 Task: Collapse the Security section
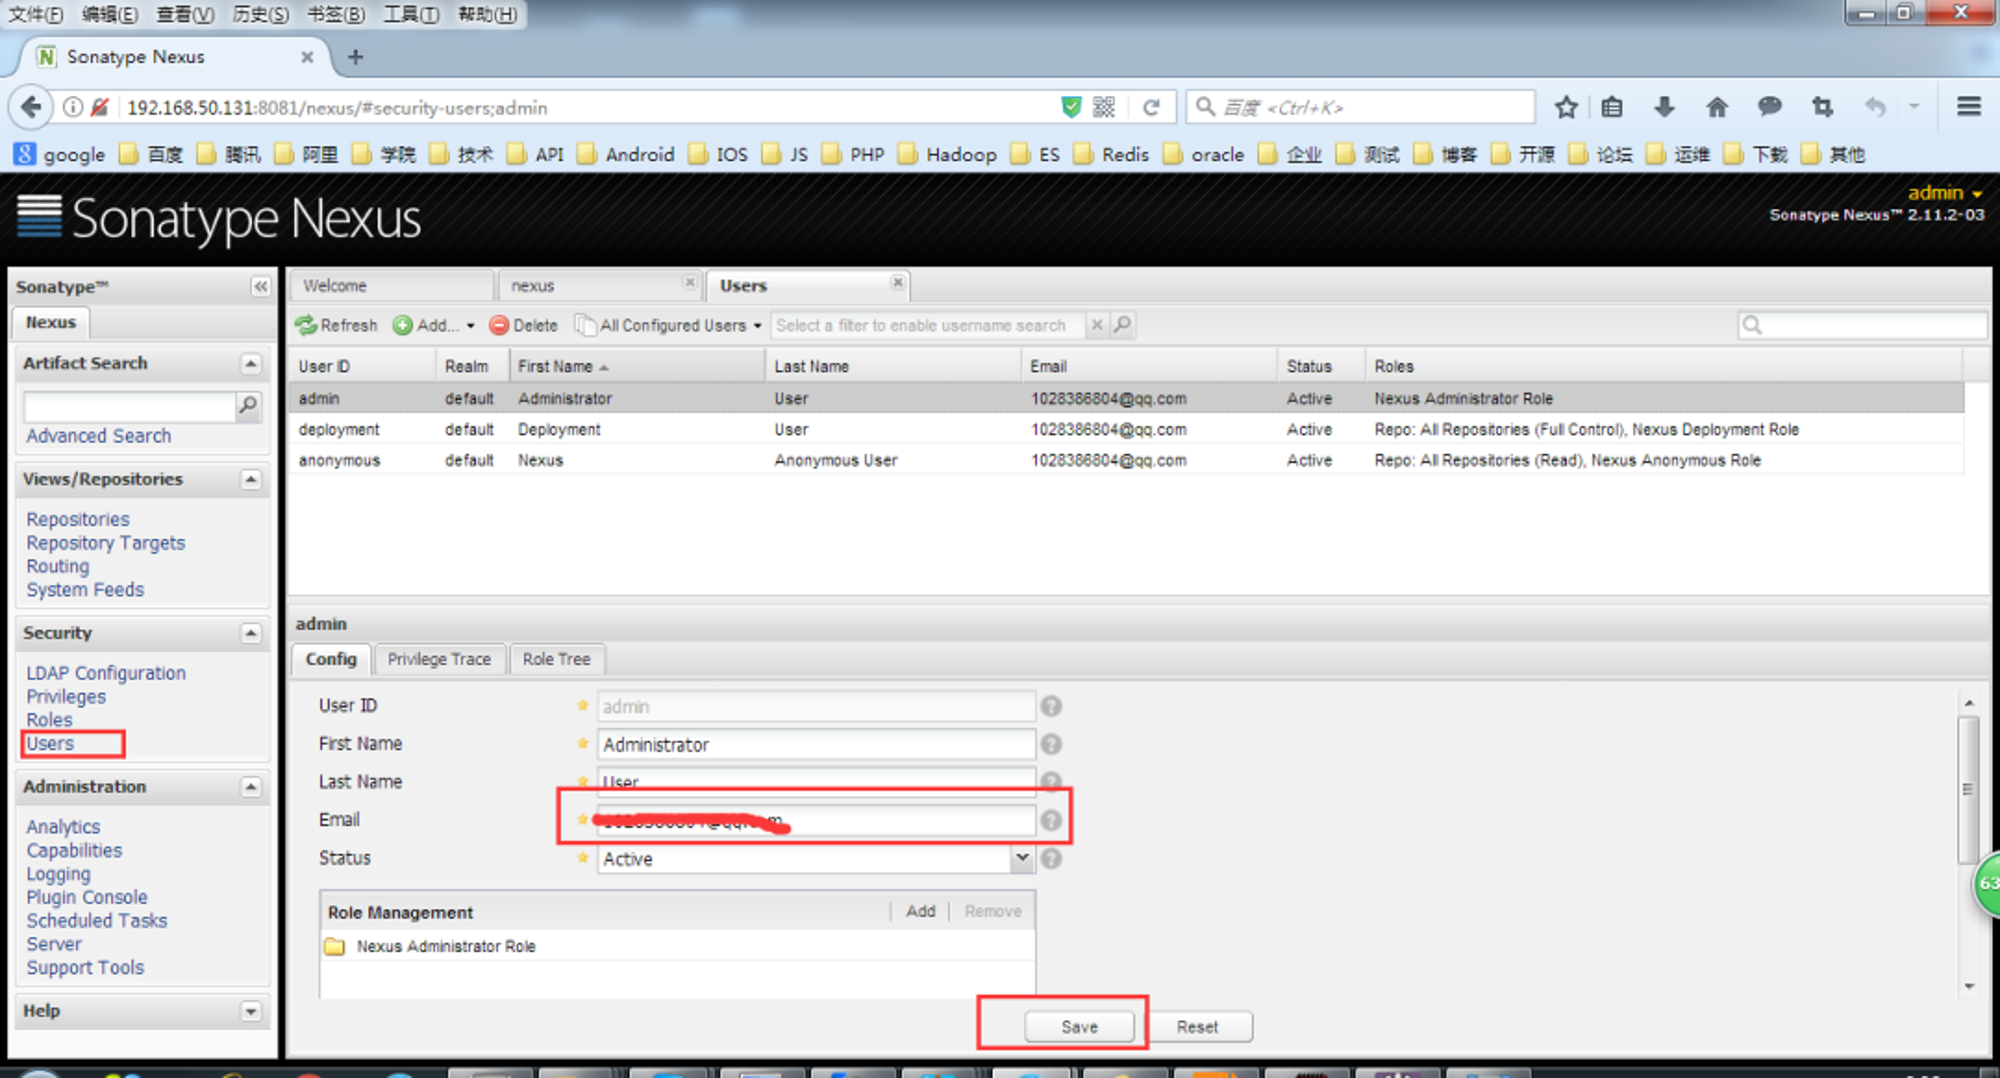[251, 634]
